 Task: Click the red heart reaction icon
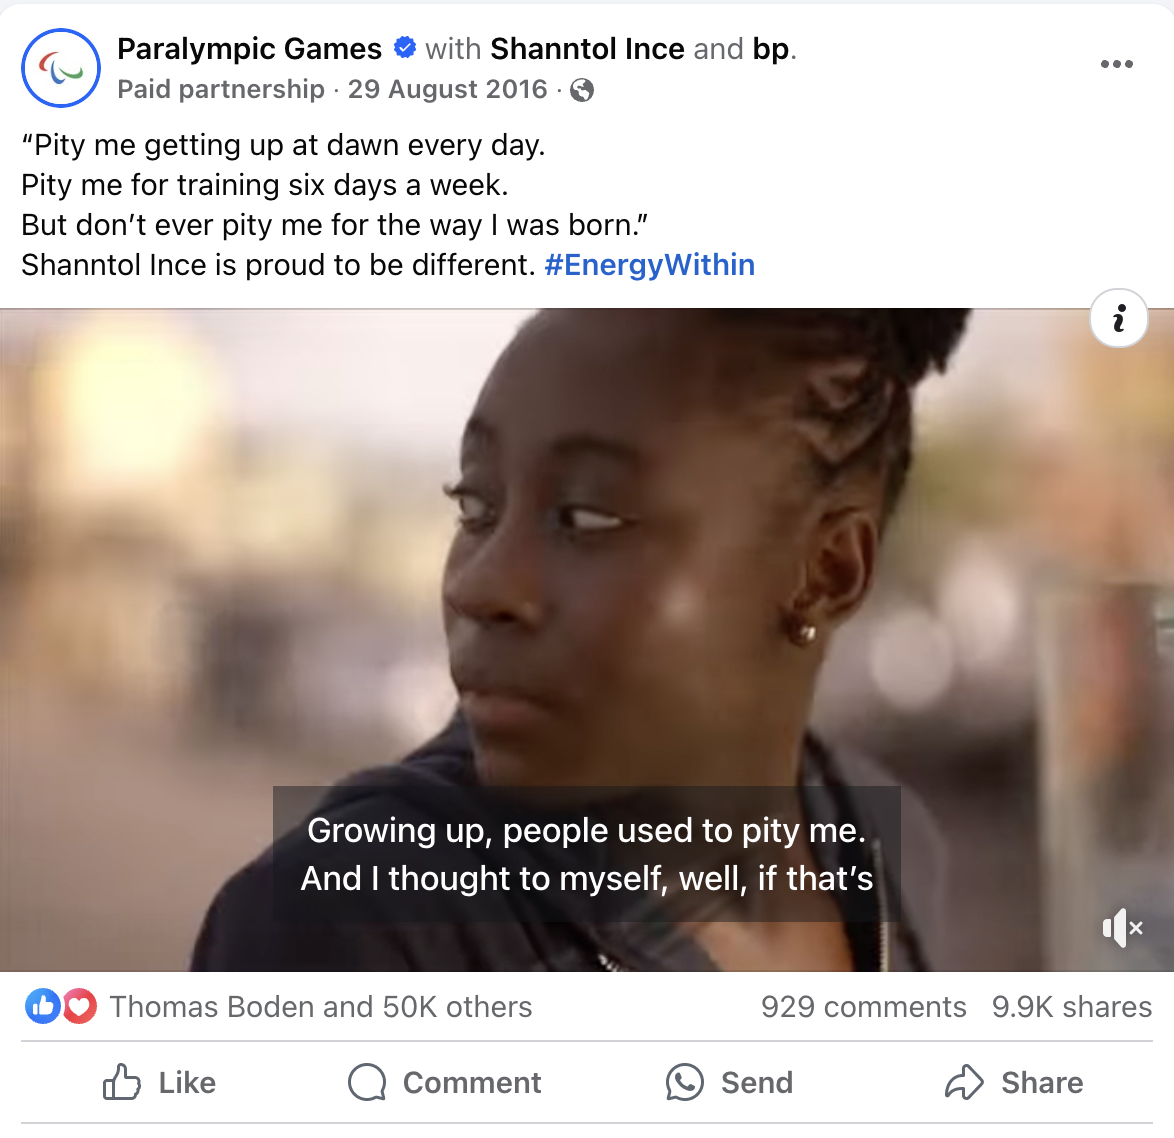[79, 1006]
